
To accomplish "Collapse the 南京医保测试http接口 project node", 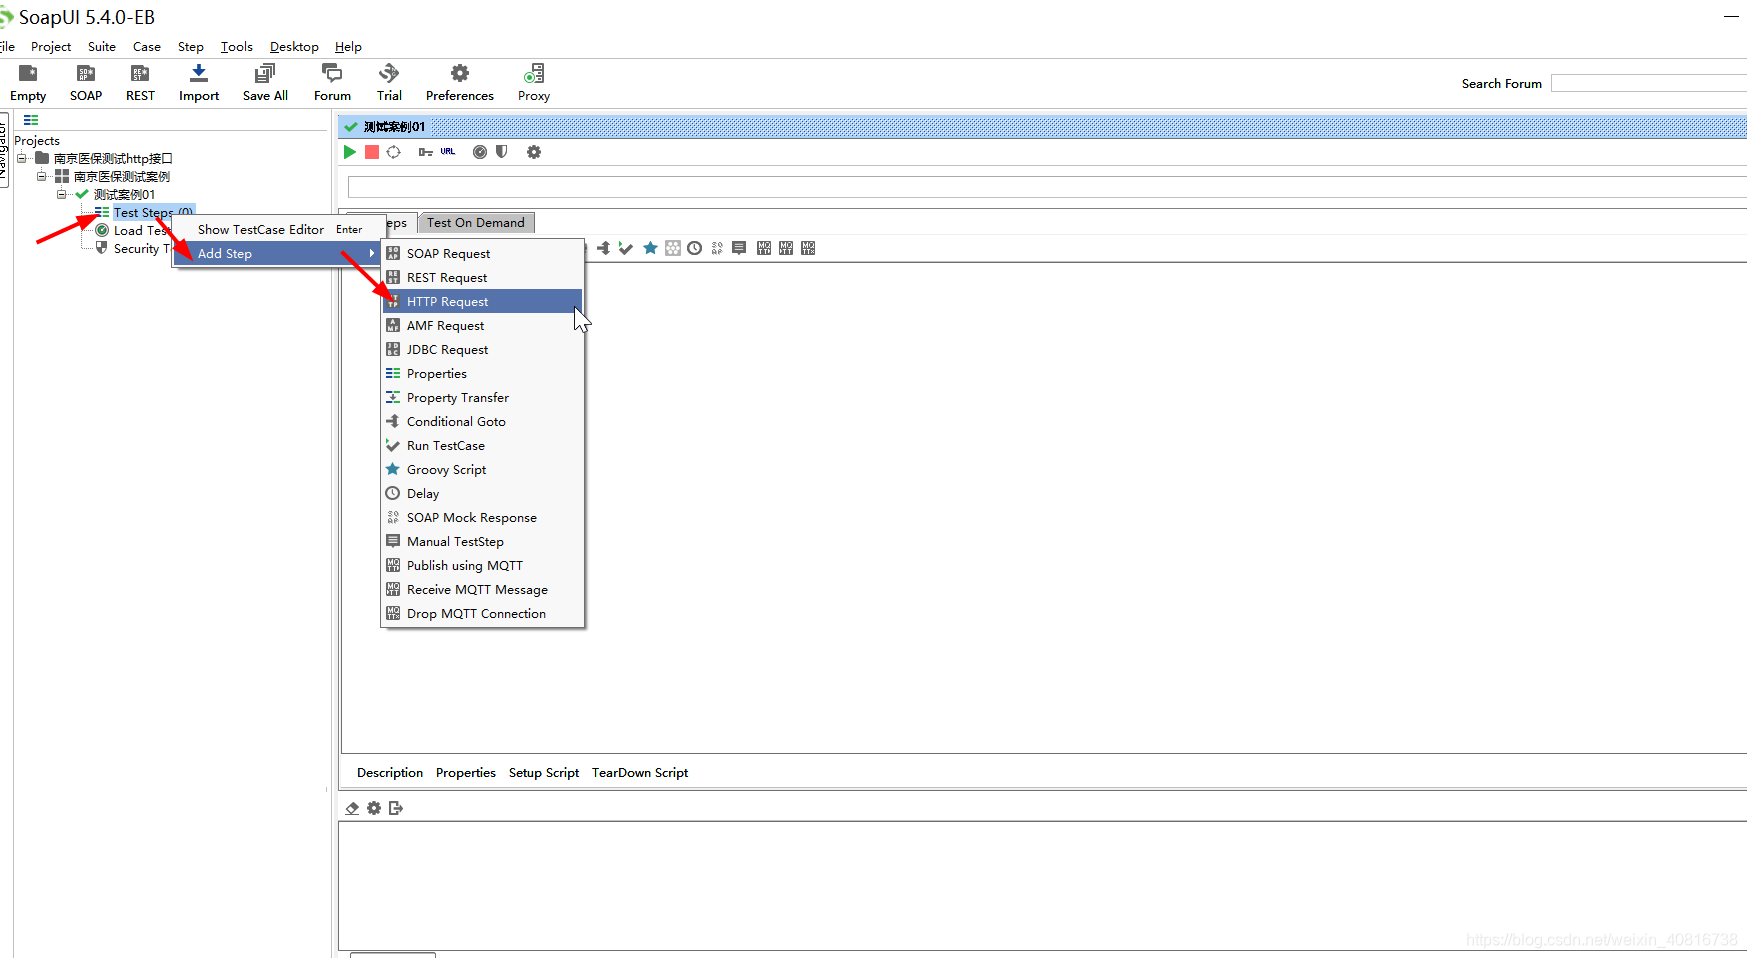I will (22, 158).
